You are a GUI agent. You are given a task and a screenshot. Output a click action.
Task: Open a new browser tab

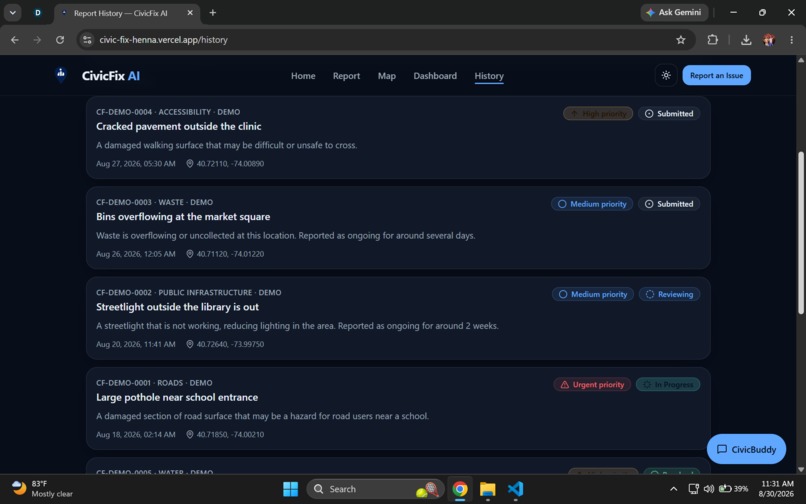(x=212, y=13)
